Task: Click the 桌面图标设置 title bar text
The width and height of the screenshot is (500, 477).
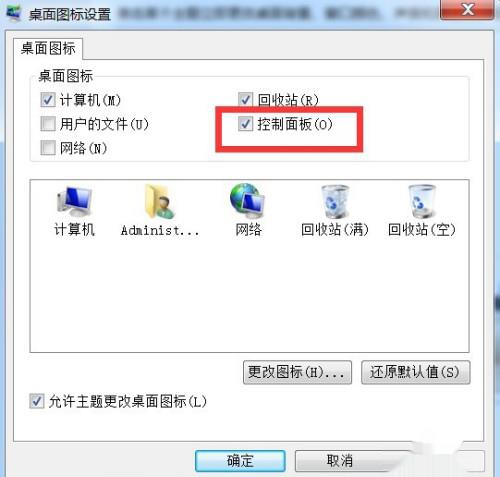Action: [69, 15]
